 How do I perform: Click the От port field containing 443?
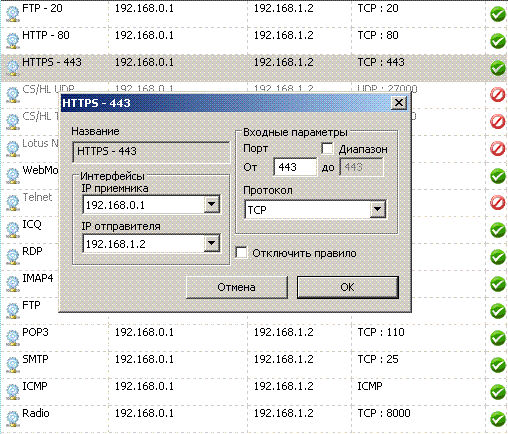tap(295, 167)
